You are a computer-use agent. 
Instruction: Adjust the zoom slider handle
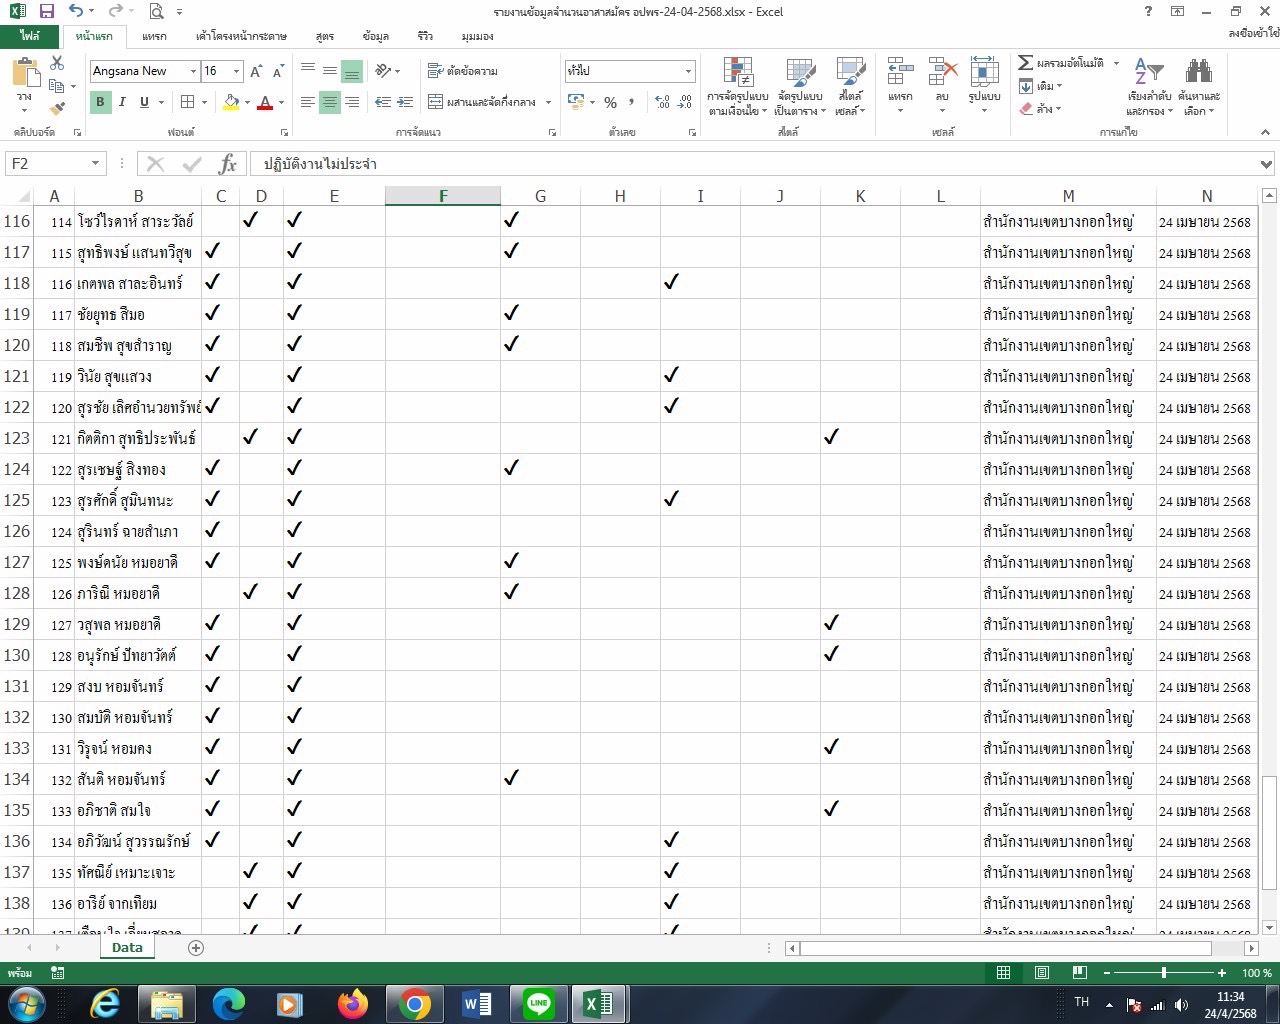[1163, 973]
